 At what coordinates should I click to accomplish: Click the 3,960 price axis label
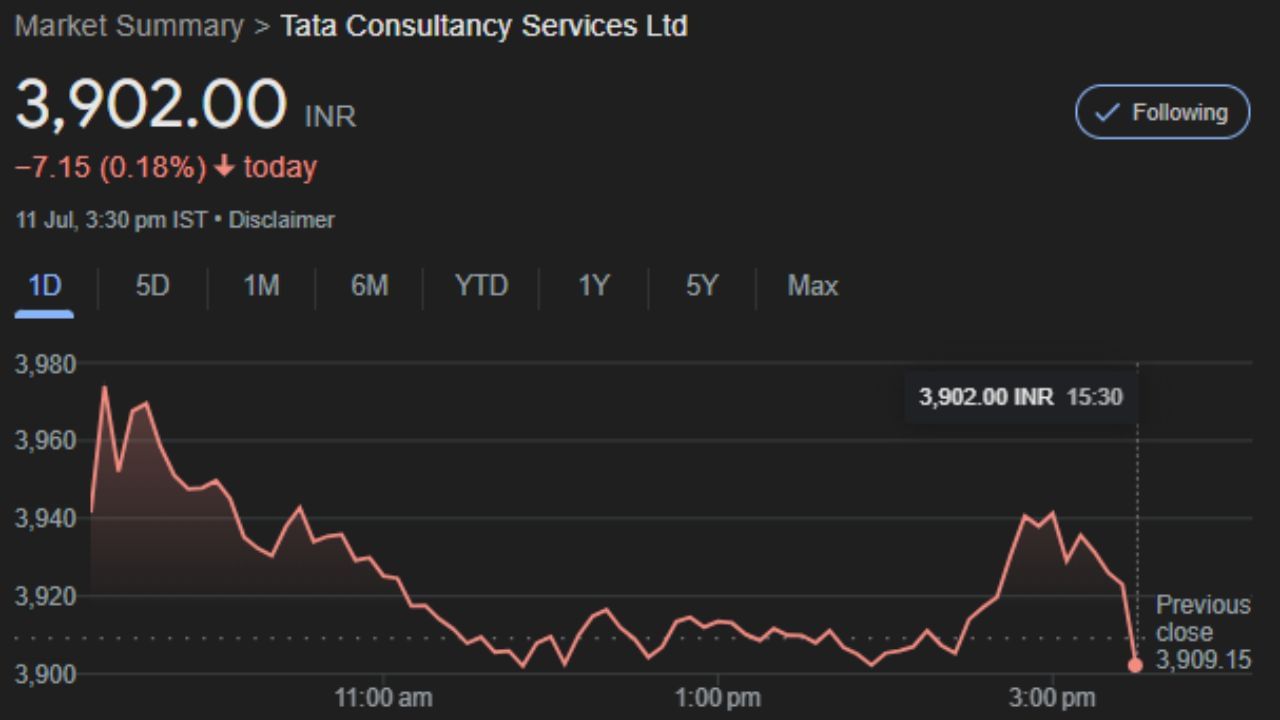click(x=45, y=441)
